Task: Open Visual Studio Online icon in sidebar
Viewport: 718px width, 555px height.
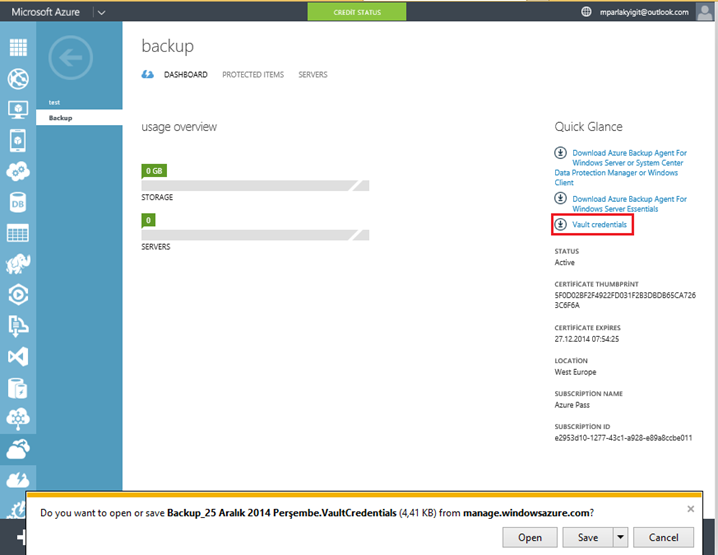Action: pos(18,357)
